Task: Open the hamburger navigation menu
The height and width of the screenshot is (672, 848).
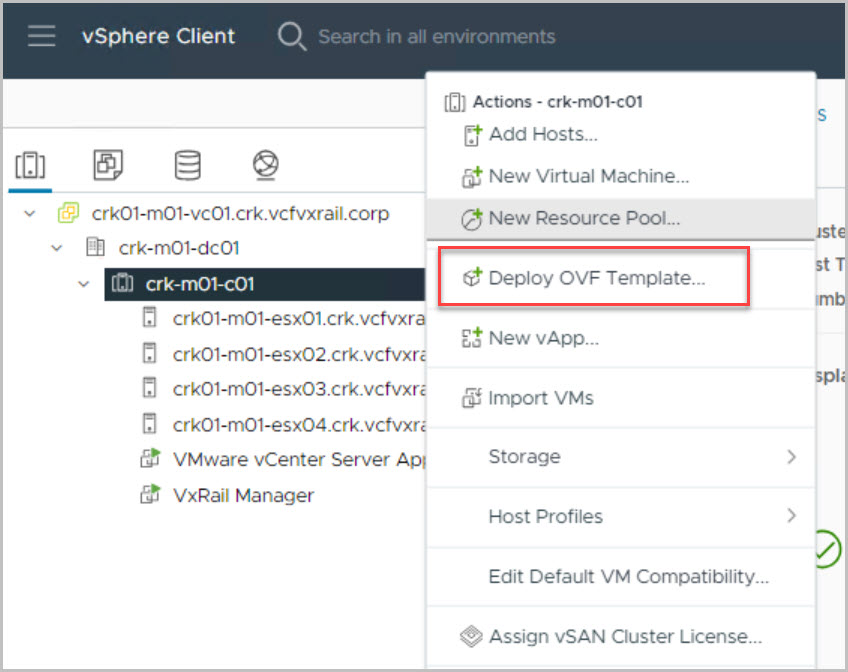Action: click(42, 37)
